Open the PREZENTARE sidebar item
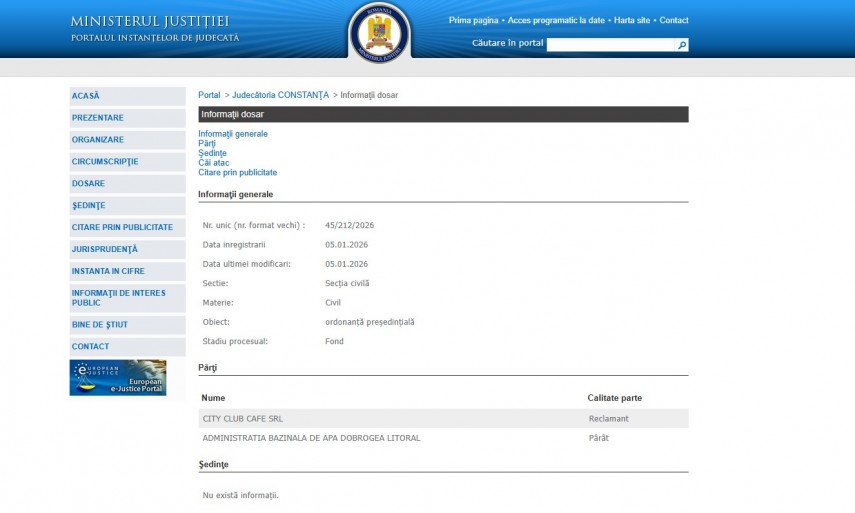 (x=98, y=118)
